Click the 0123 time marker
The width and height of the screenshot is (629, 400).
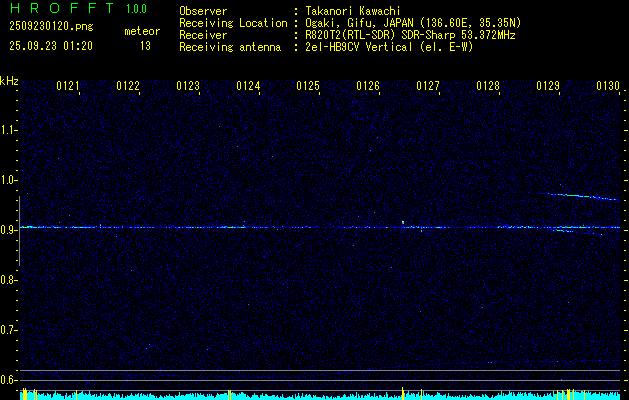pyautogui.click(x=188, y=85)
